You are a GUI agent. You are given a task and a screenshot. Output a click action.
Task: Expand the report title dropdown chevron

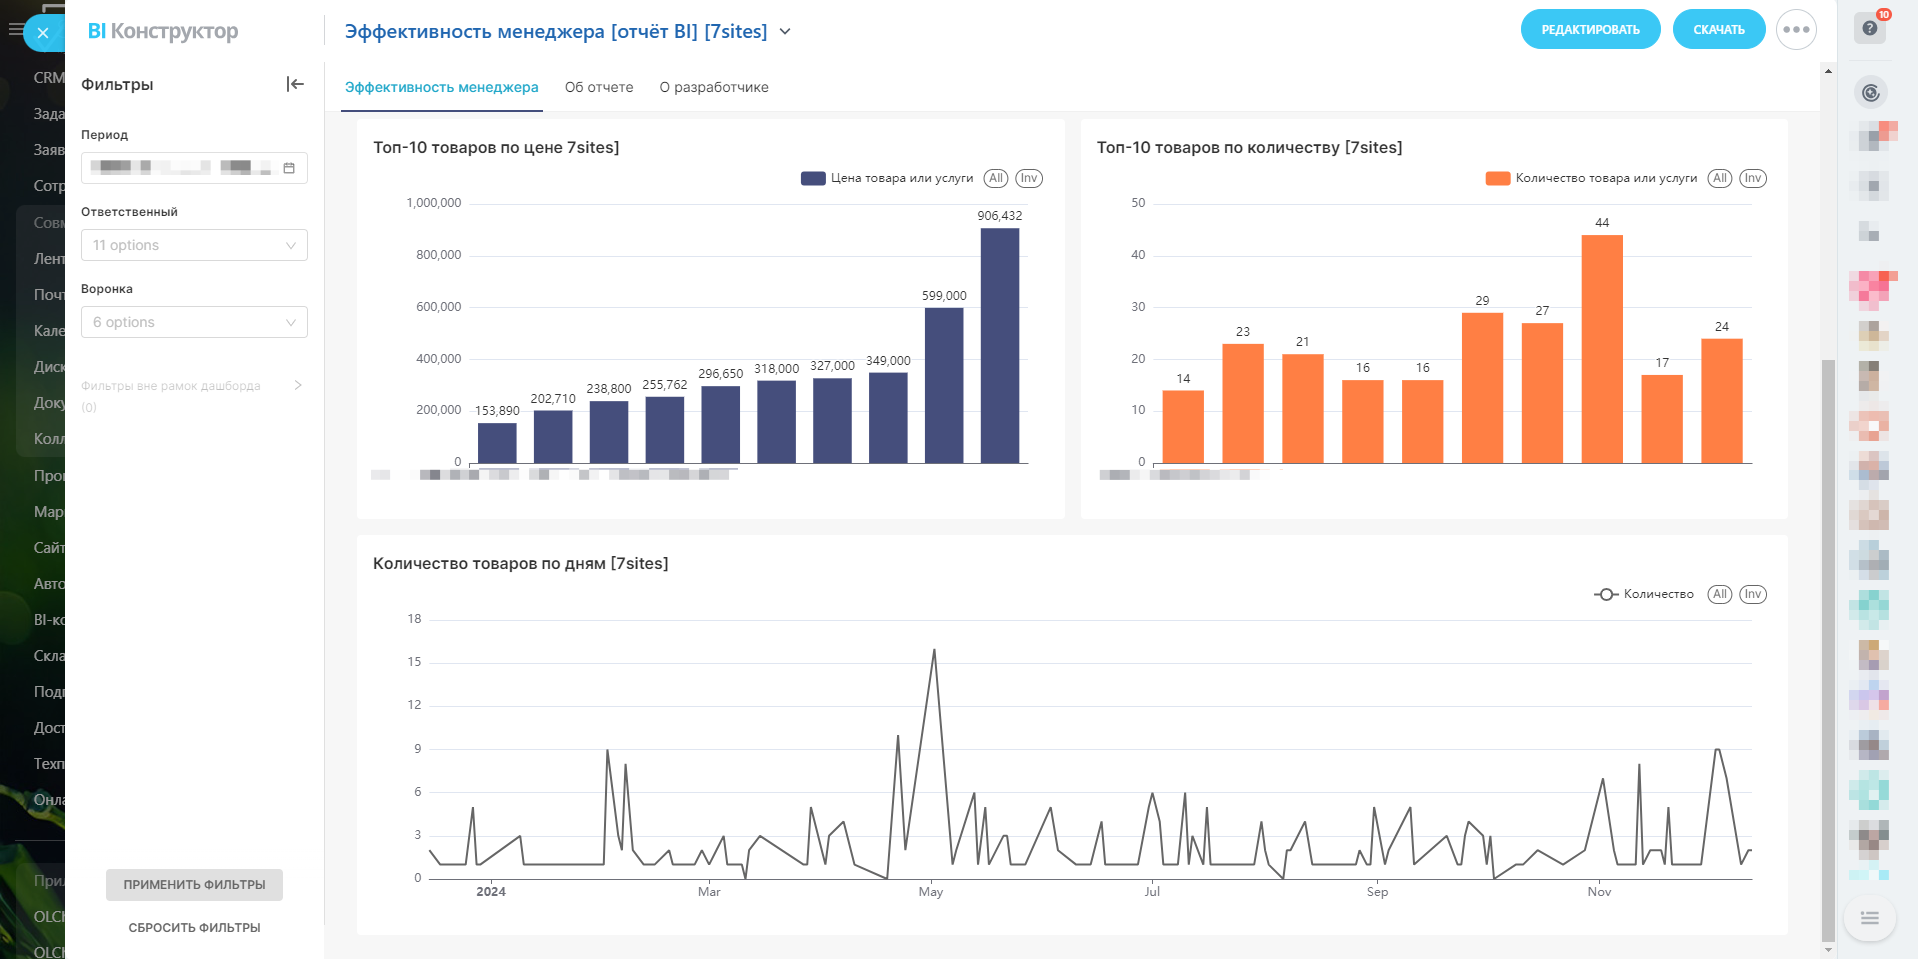tap(785, 32)
